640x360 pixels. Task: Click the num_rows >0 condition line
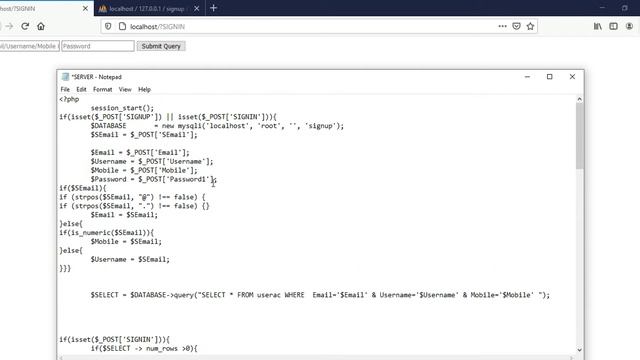pos(144,349)
